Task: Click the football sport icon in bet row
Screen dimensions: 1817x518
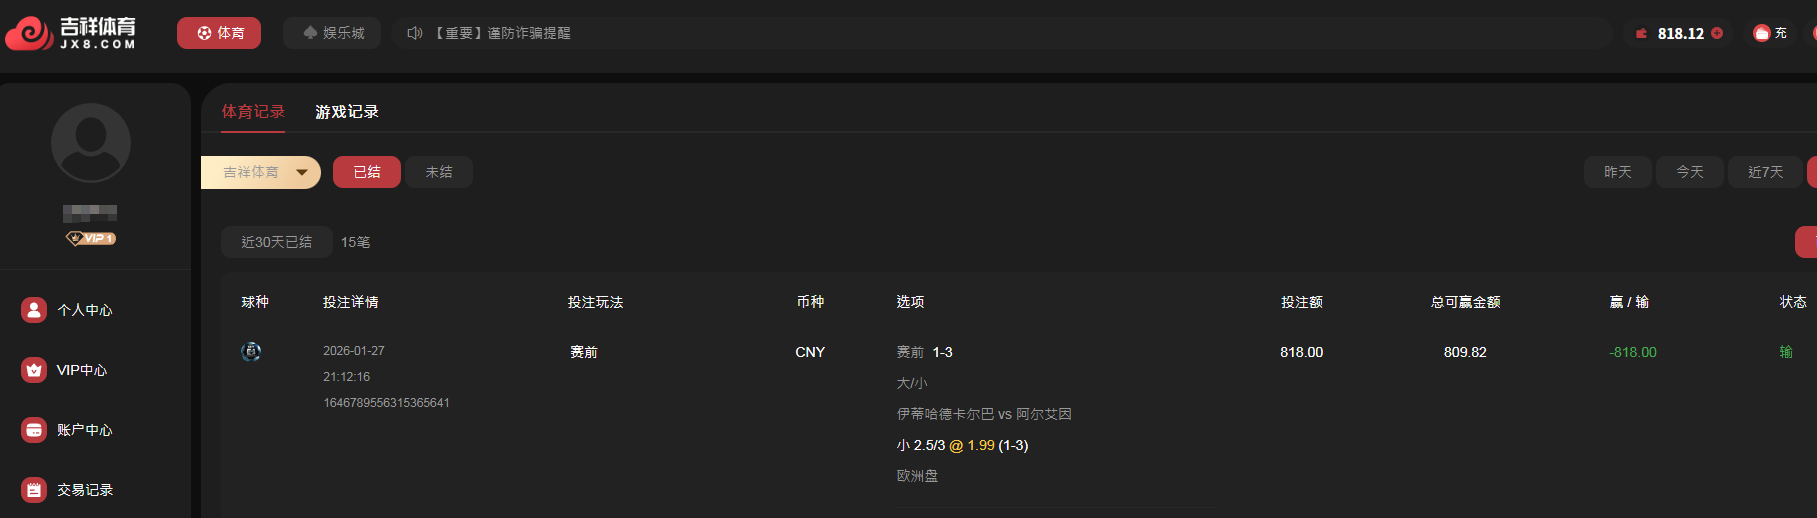Action: [x=251, y=352]
